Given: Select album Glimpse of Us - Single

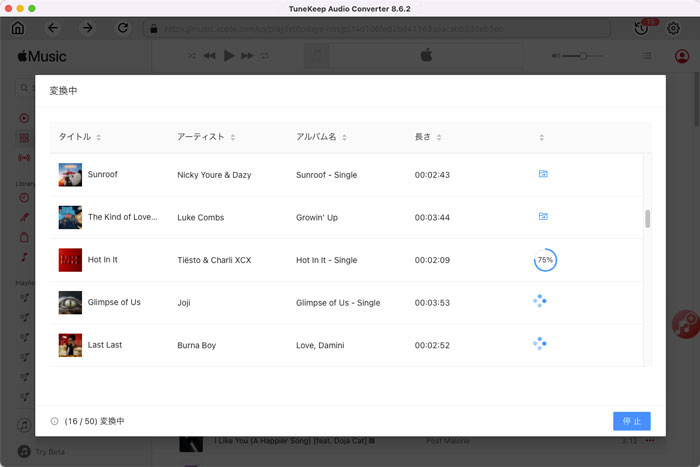Looking at the screenshot, I should [338, 303].
